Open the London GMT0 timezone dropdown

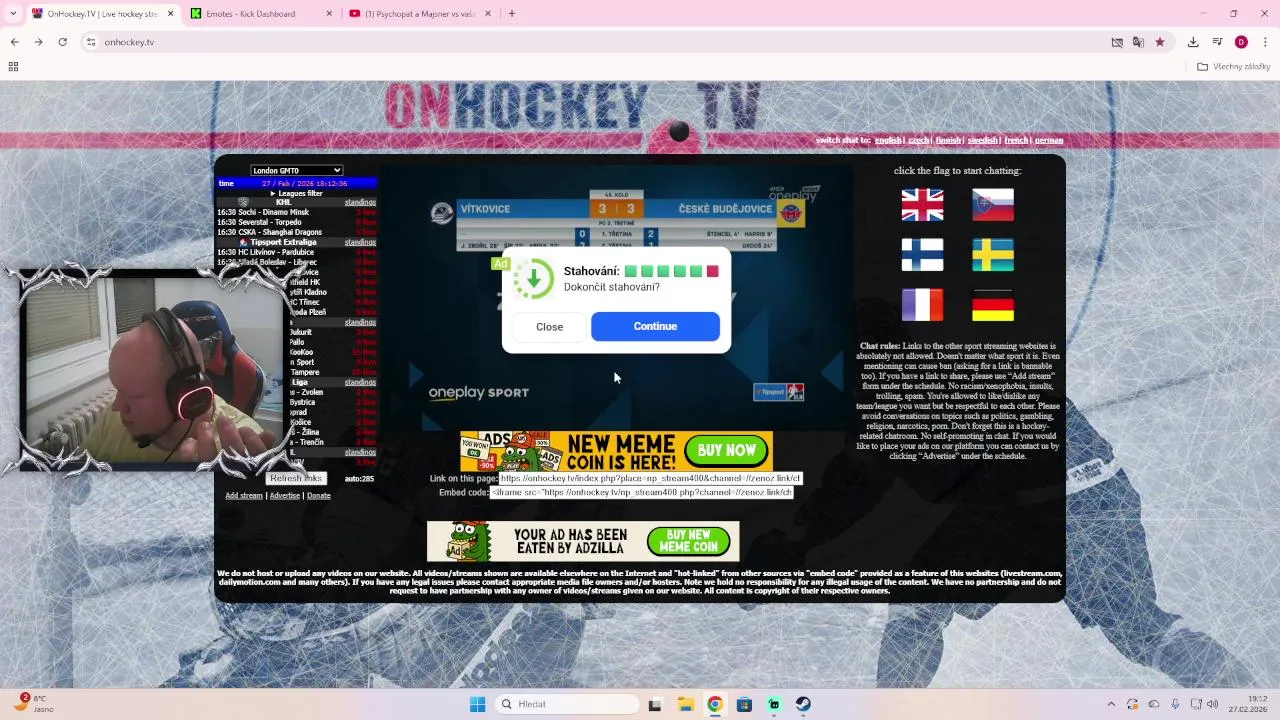coord(296,170)
